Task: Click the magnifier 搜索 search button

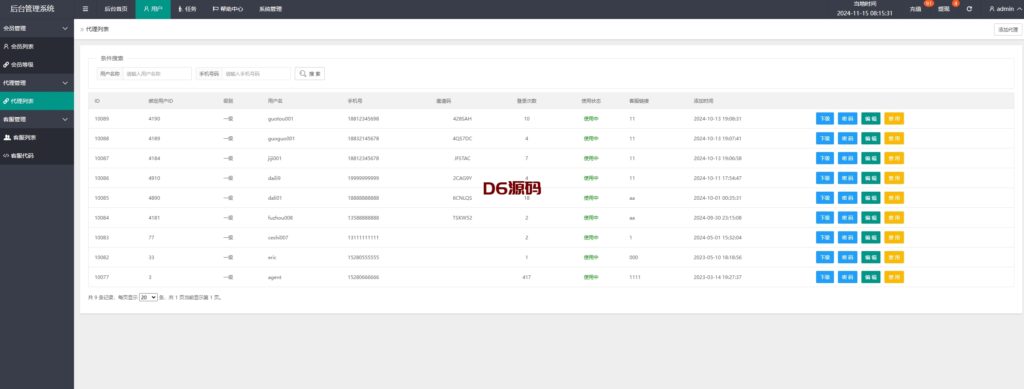Action: (x=310, y=74)
